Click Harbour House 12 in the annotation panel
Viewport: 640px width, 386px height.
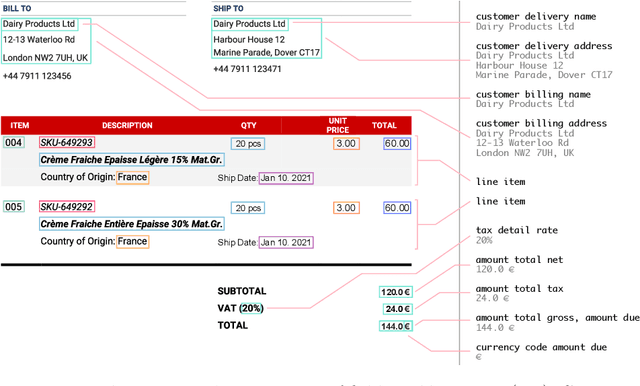point(519,66)
